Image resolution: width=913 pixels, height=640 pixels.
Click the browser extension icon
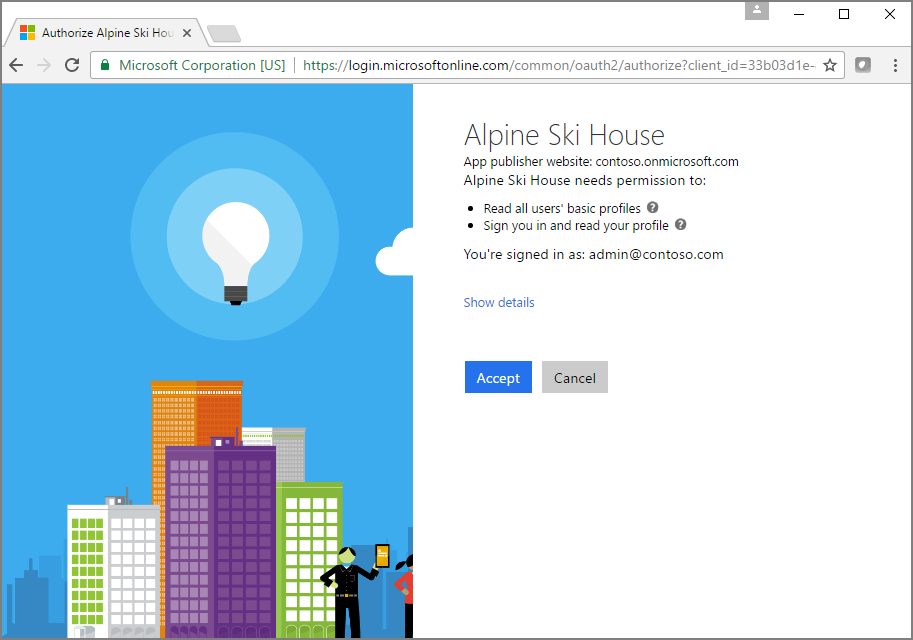tap(863, 65)
